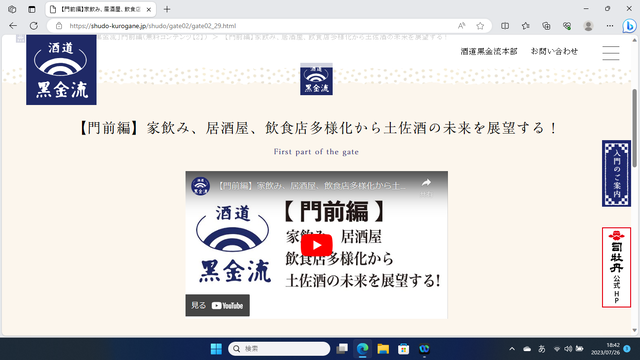This screenshot has width=640, height=360.
Task: Open the Bing chat sidebar
Action: (629, 26)
